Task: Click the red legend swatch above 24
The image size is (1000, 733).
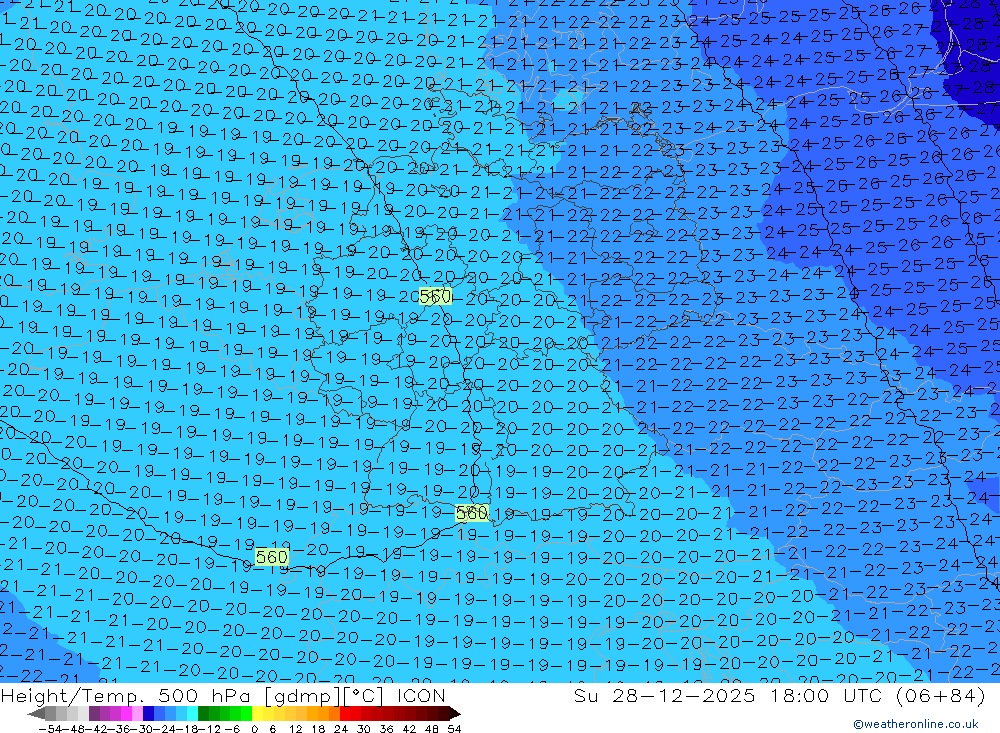Action: click(345, 714)
